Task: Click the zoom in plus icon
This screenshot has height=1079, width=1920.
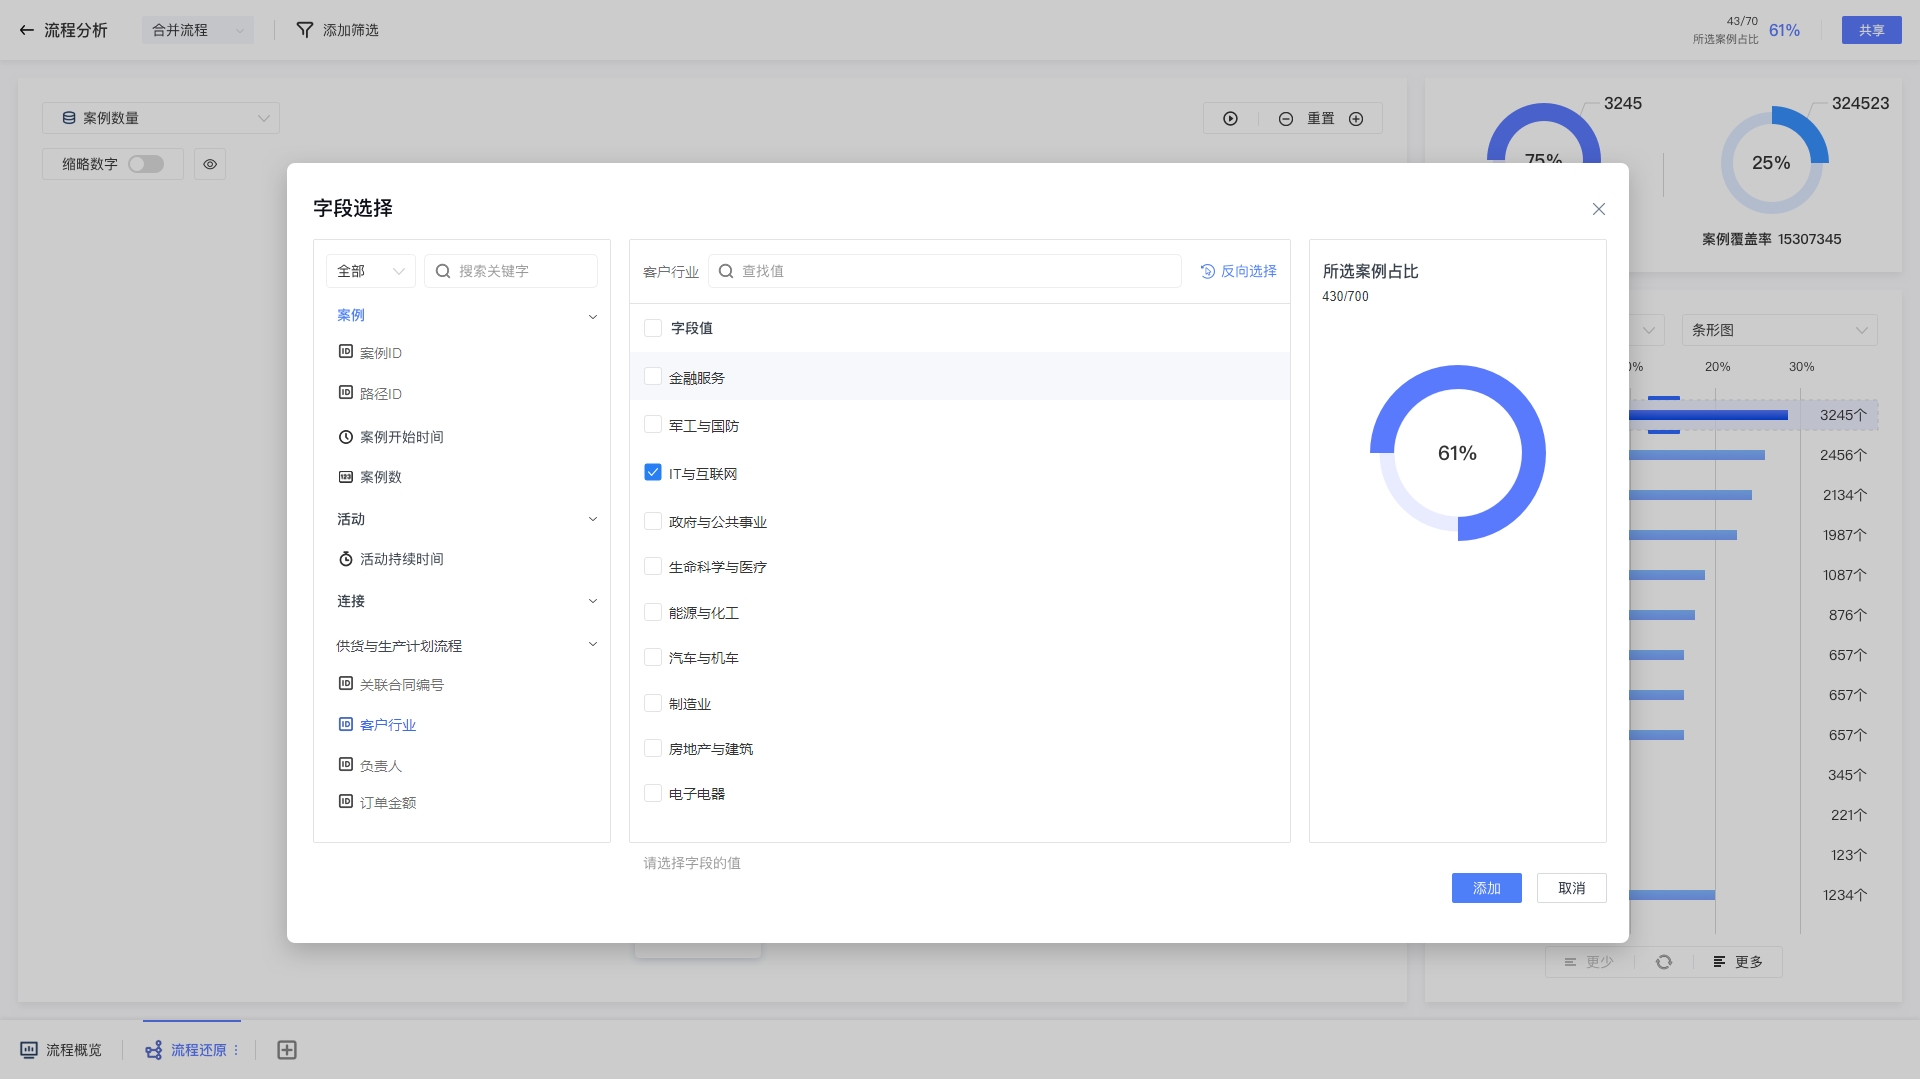Action: click(1356, 119)
